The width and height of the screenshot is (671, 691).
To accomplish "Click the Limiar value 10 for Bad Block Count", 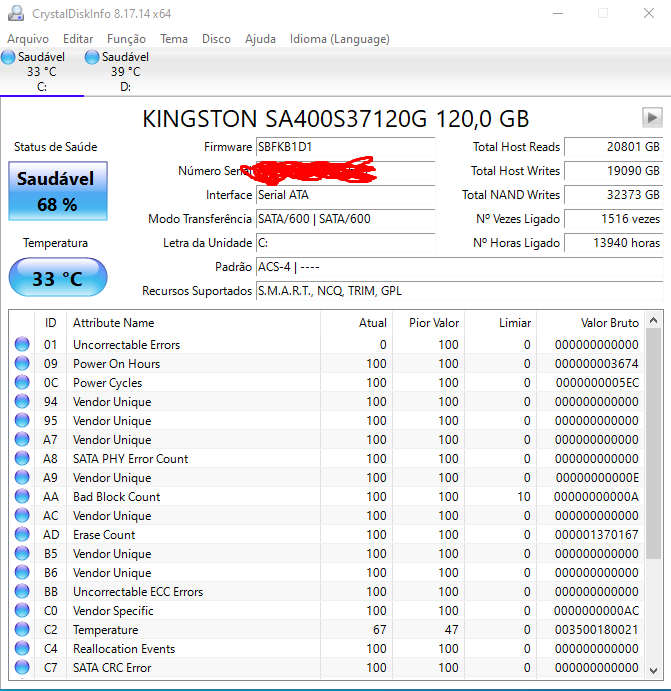I will 524,497.
